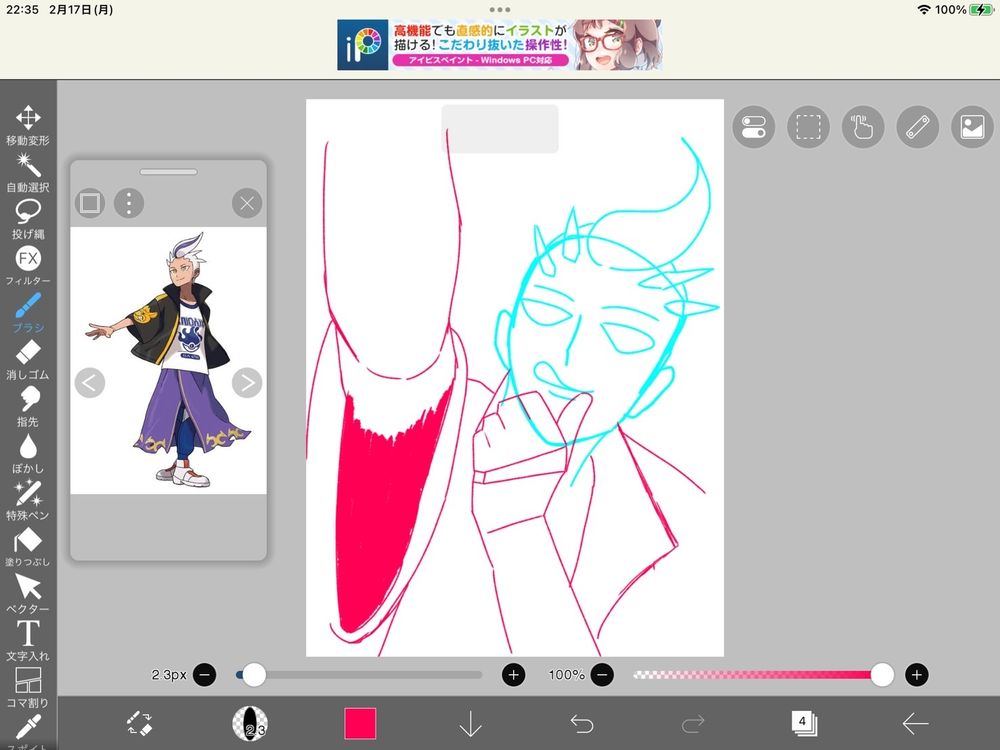1000x750 pixels.
Task: Click the brush thickness slider track
Action: pyautogui.click(x=359, y=675)
